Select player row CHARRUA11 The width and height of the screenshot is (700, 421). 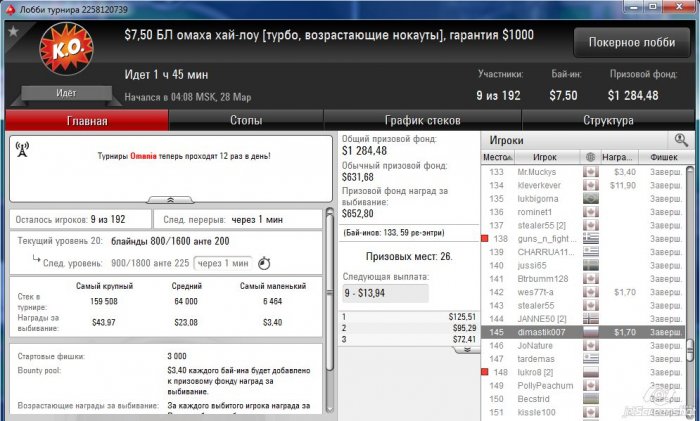coord(582,252)
